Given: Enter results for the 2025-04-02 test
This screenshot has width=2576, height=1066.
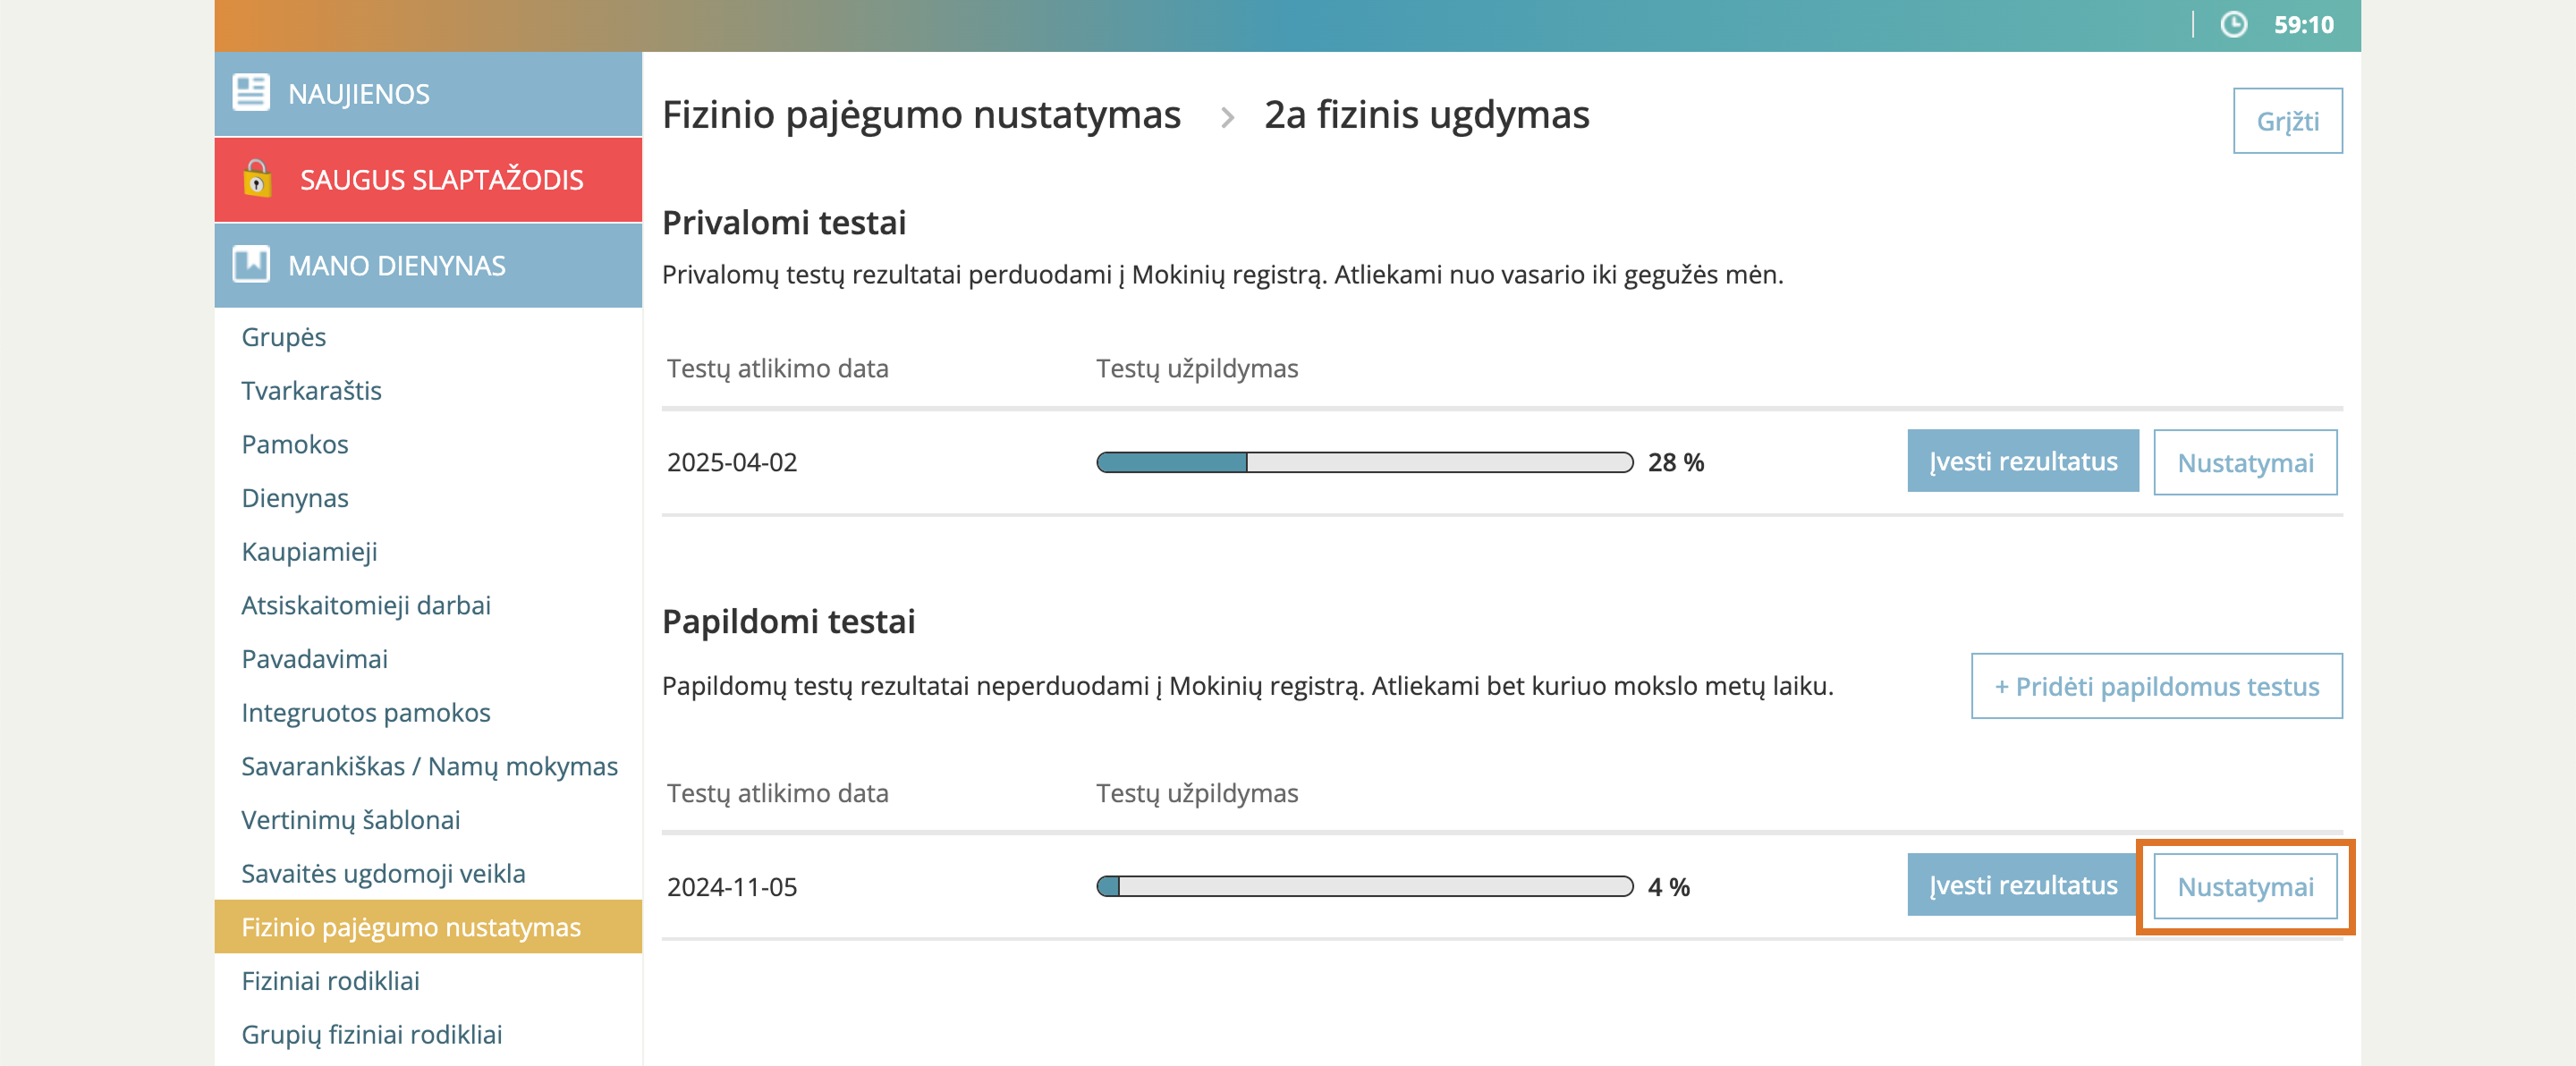Looking at the screenshot, I should tap(2022, 461).
